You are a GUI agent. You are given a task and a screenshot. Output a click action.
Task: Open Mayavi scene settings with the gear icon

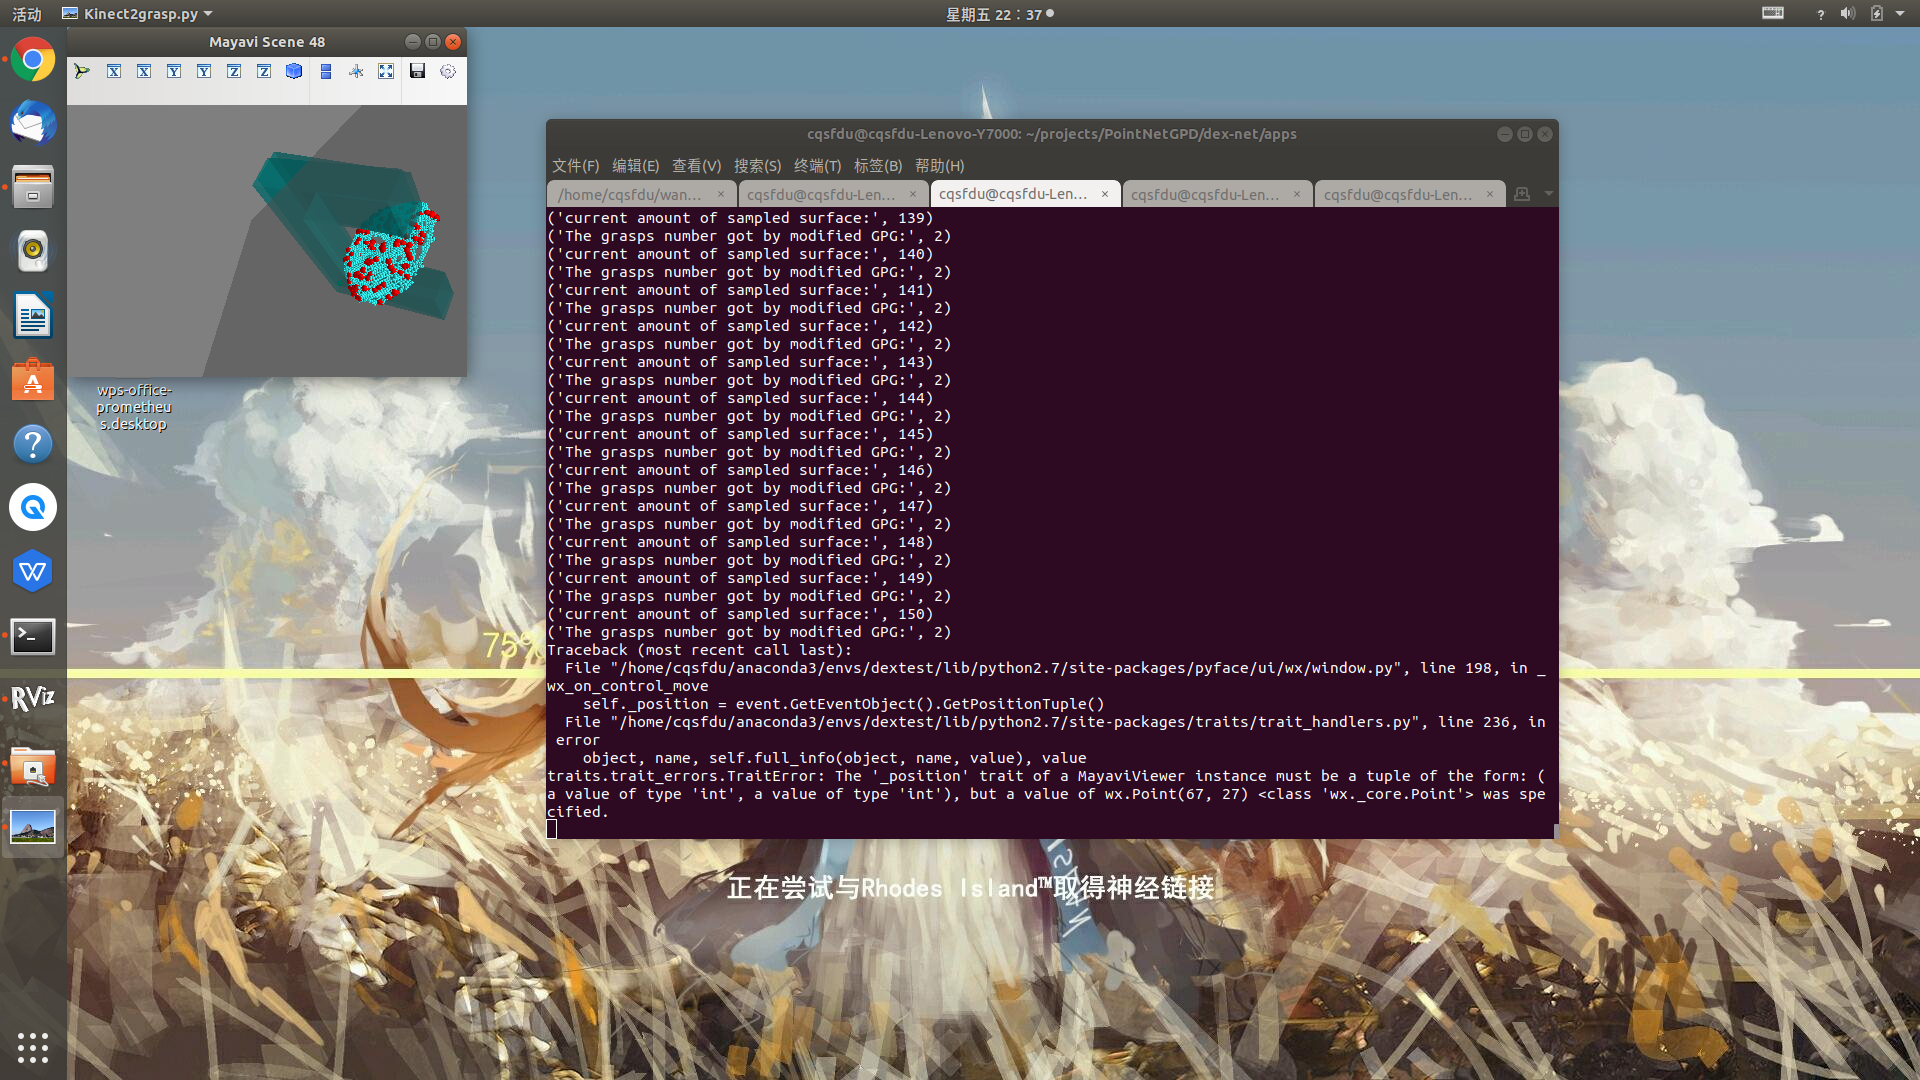[448, 71]
